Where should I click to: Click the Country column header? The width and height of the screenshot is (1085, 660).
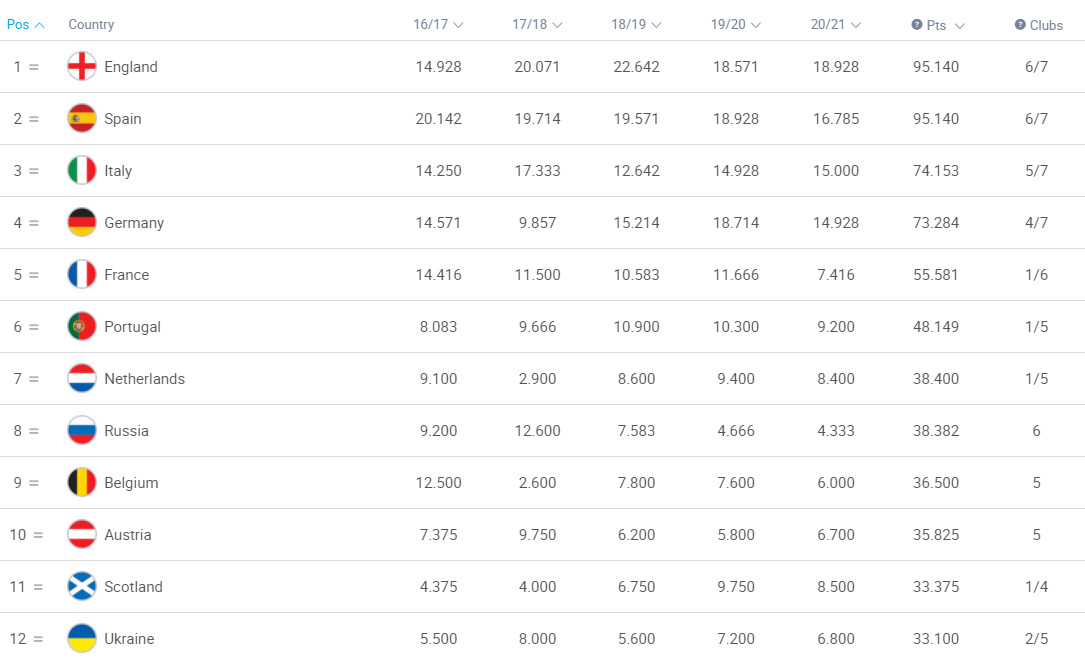(91, 24)
